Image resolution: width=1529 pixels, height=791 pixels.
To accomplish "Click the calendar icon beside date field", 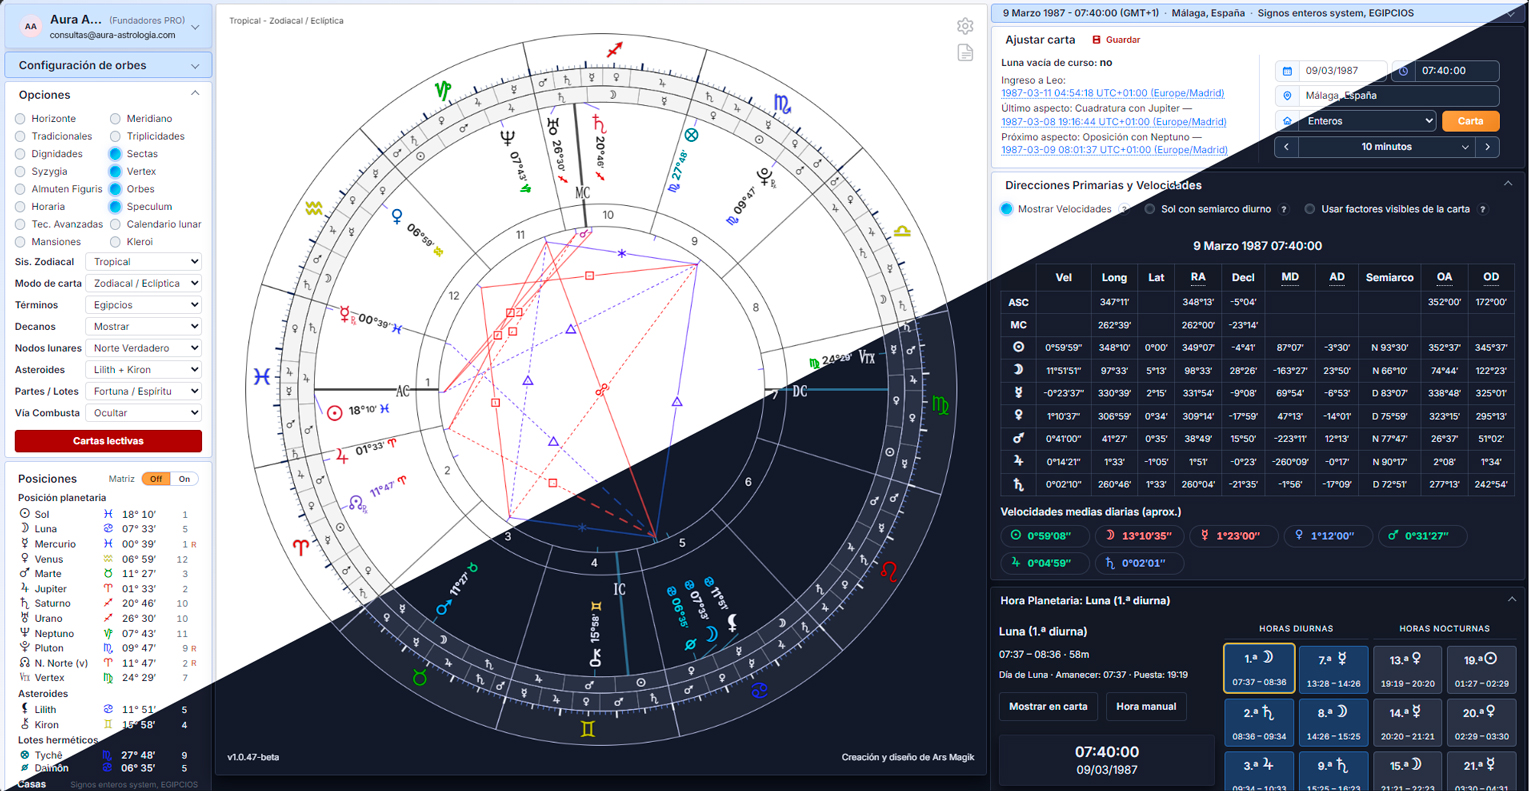I will [x=1287, y=71].
